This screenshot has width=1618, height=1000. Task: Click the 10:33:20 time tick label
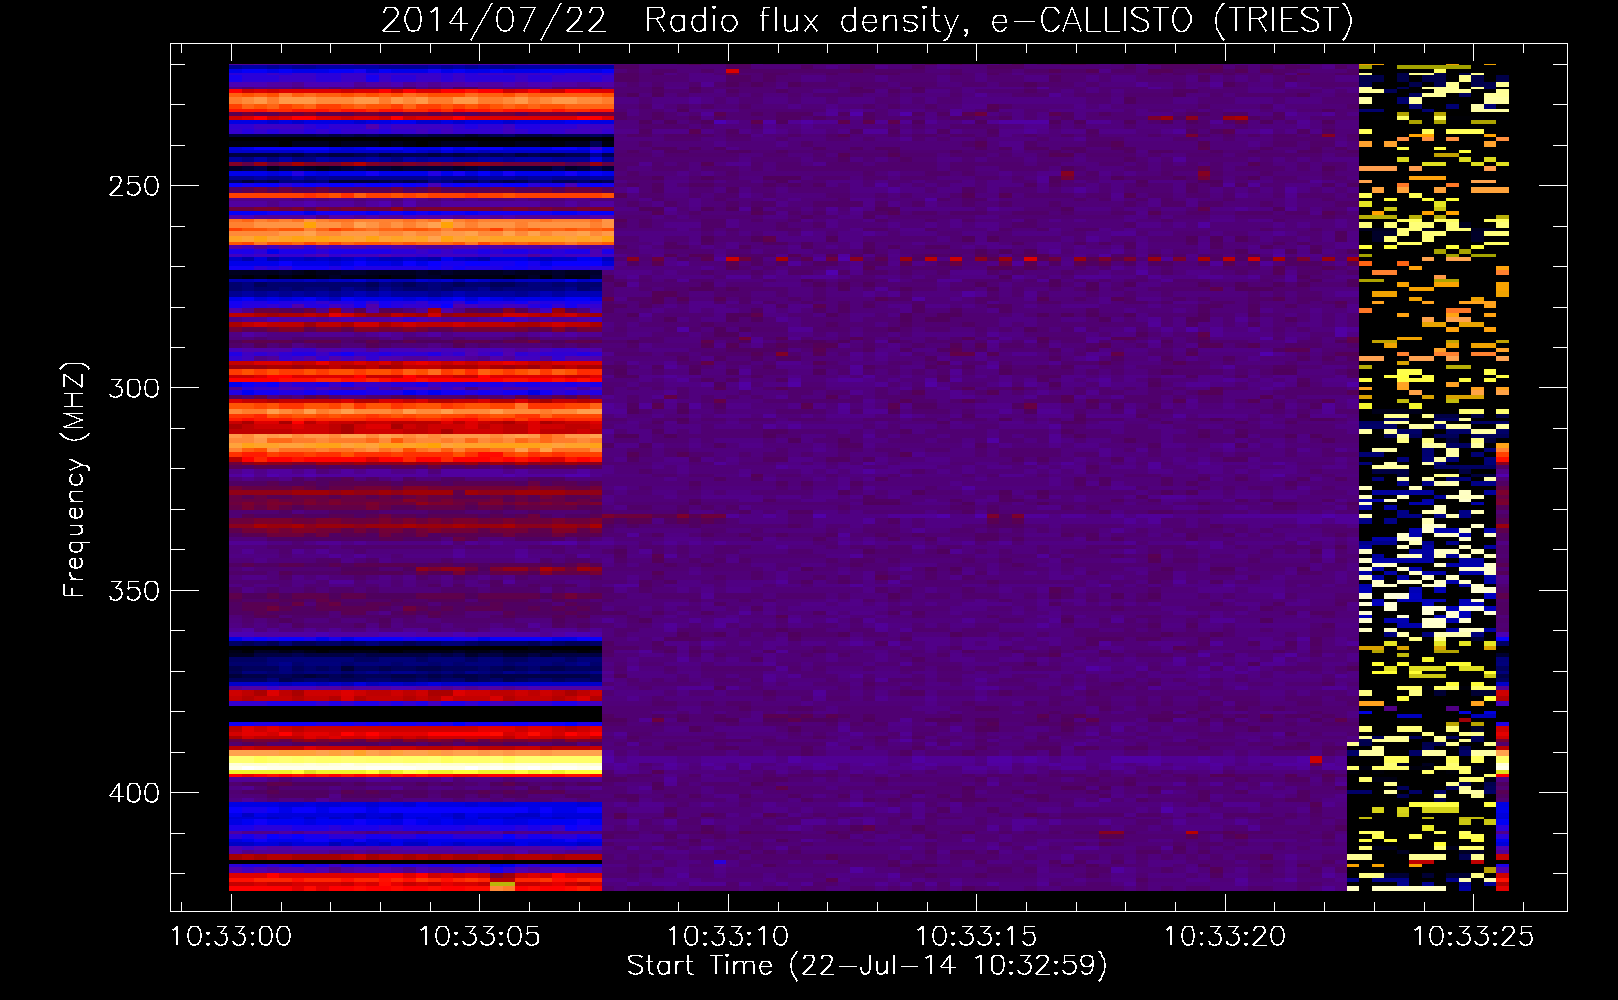(1225, 936)
